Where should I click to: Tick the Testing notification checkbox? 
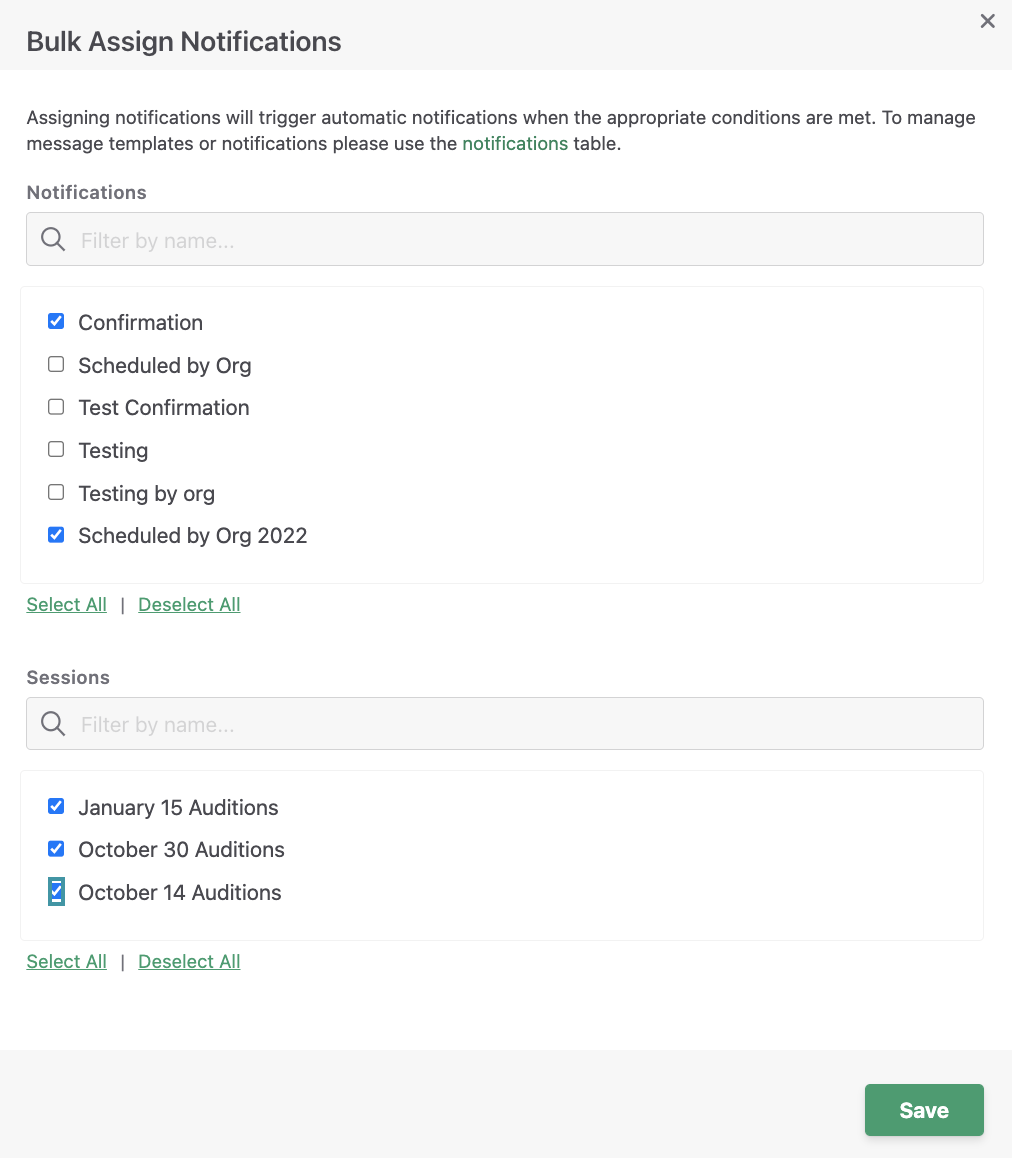coord(56,449)
